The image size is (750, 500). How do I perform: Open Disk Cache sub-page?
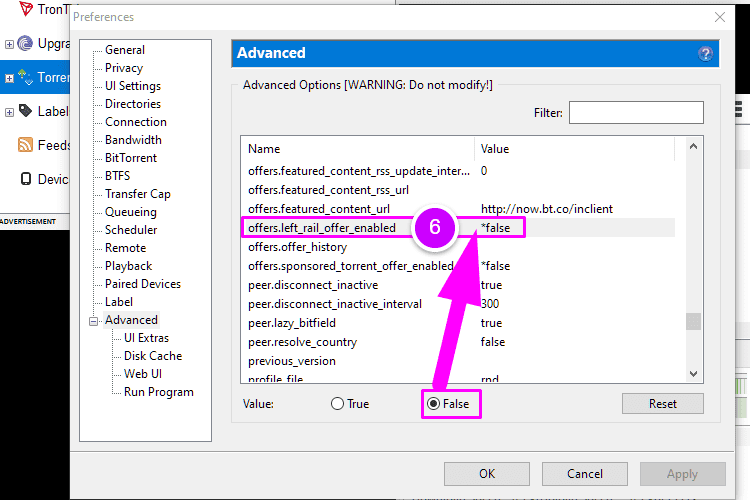click(x=153, y=356)
